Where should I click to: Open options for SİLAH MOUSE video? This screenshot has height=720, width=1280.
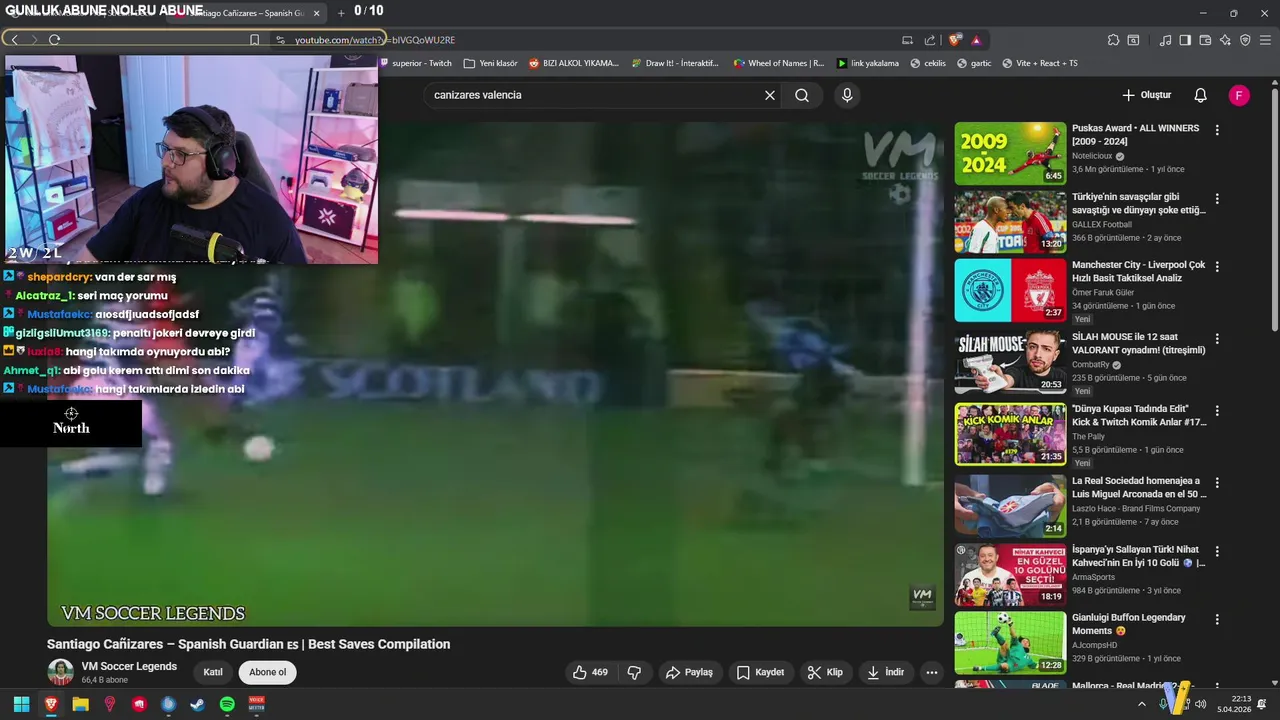pos(1217,339)
